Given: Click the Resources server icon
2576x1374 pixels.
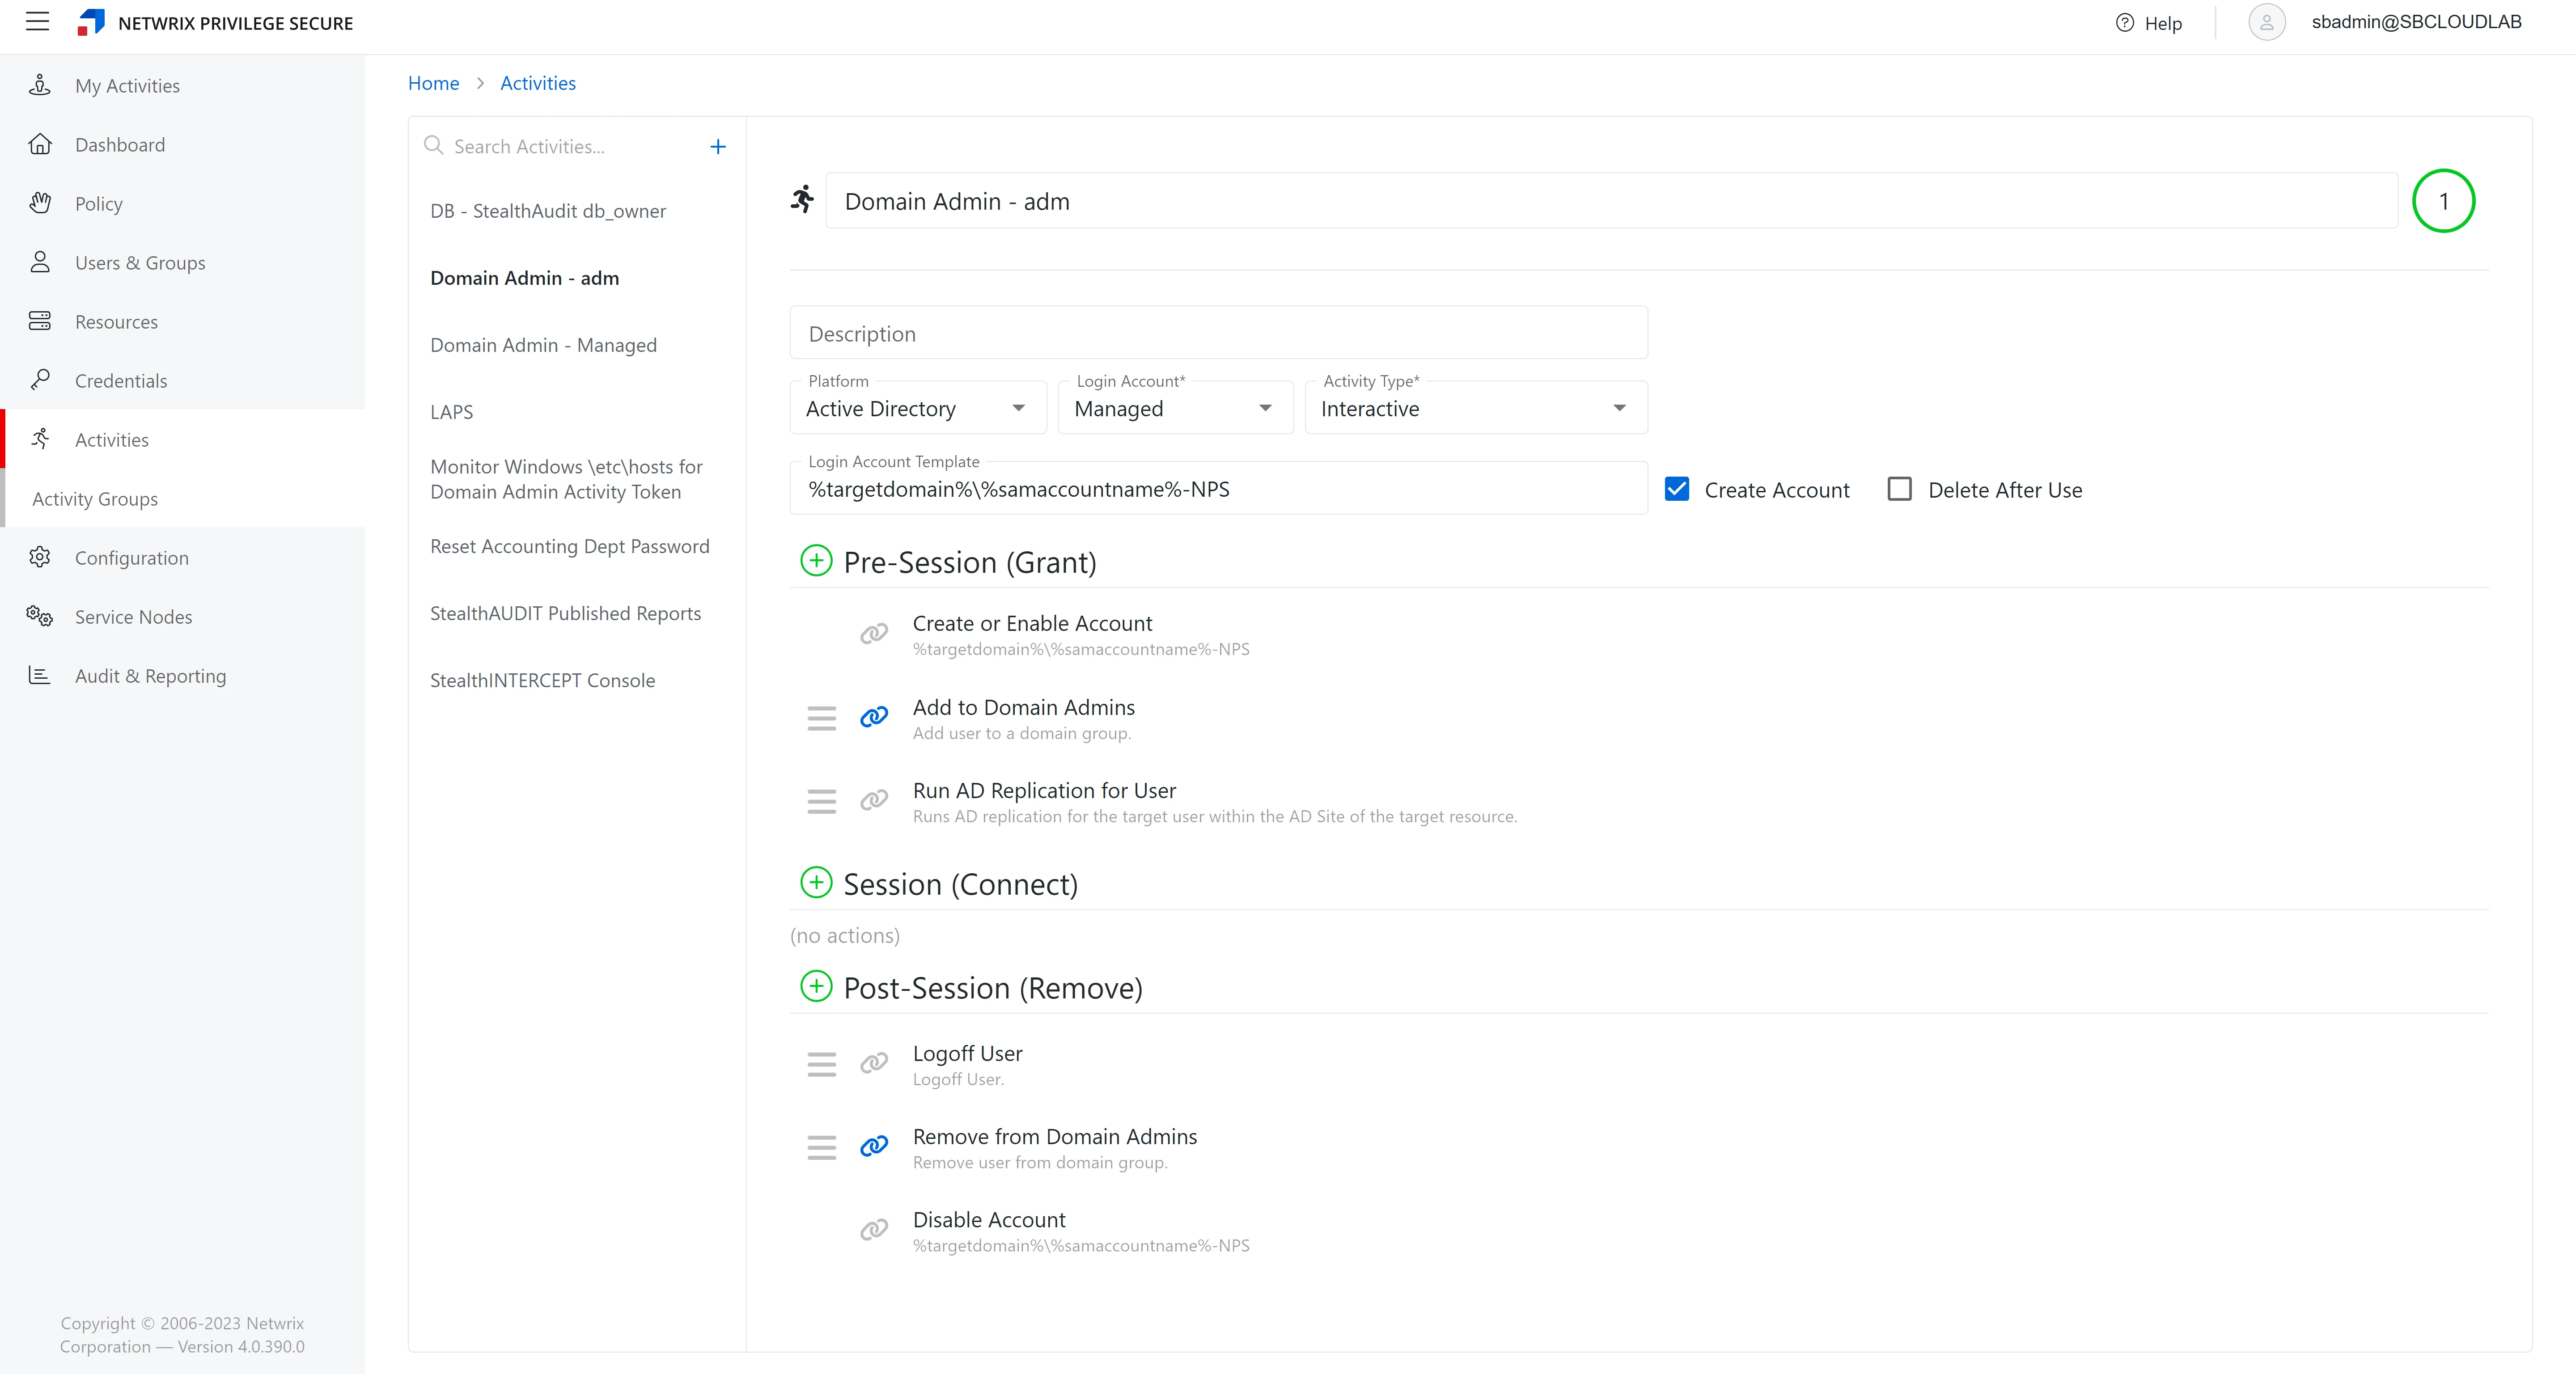Looking at the screenshot, I should (x=40, y=321).
